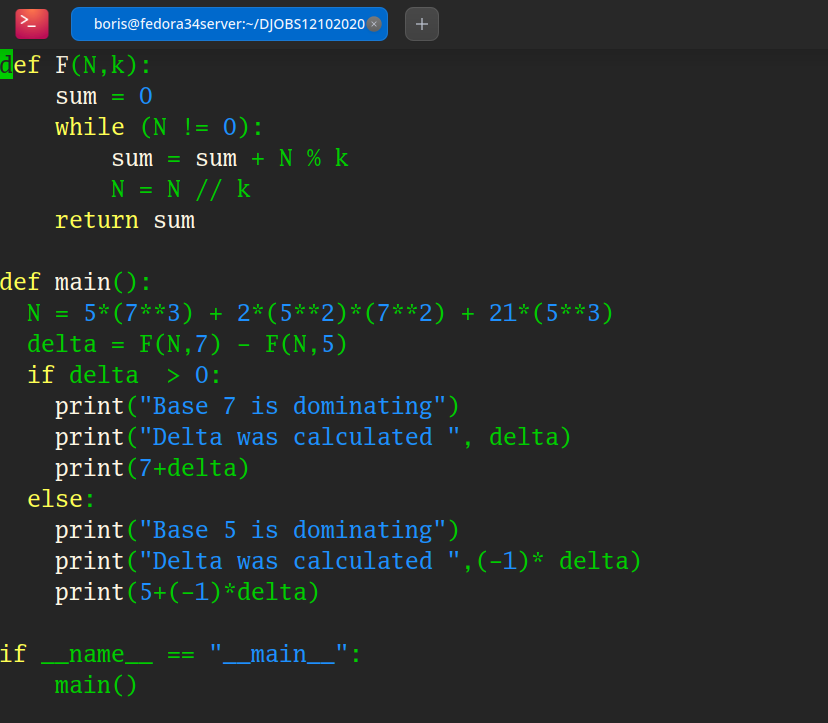This screenshot has width=828, height=723.
Task: Close the boris@fedora34server tab
Action: coord(374,24)
